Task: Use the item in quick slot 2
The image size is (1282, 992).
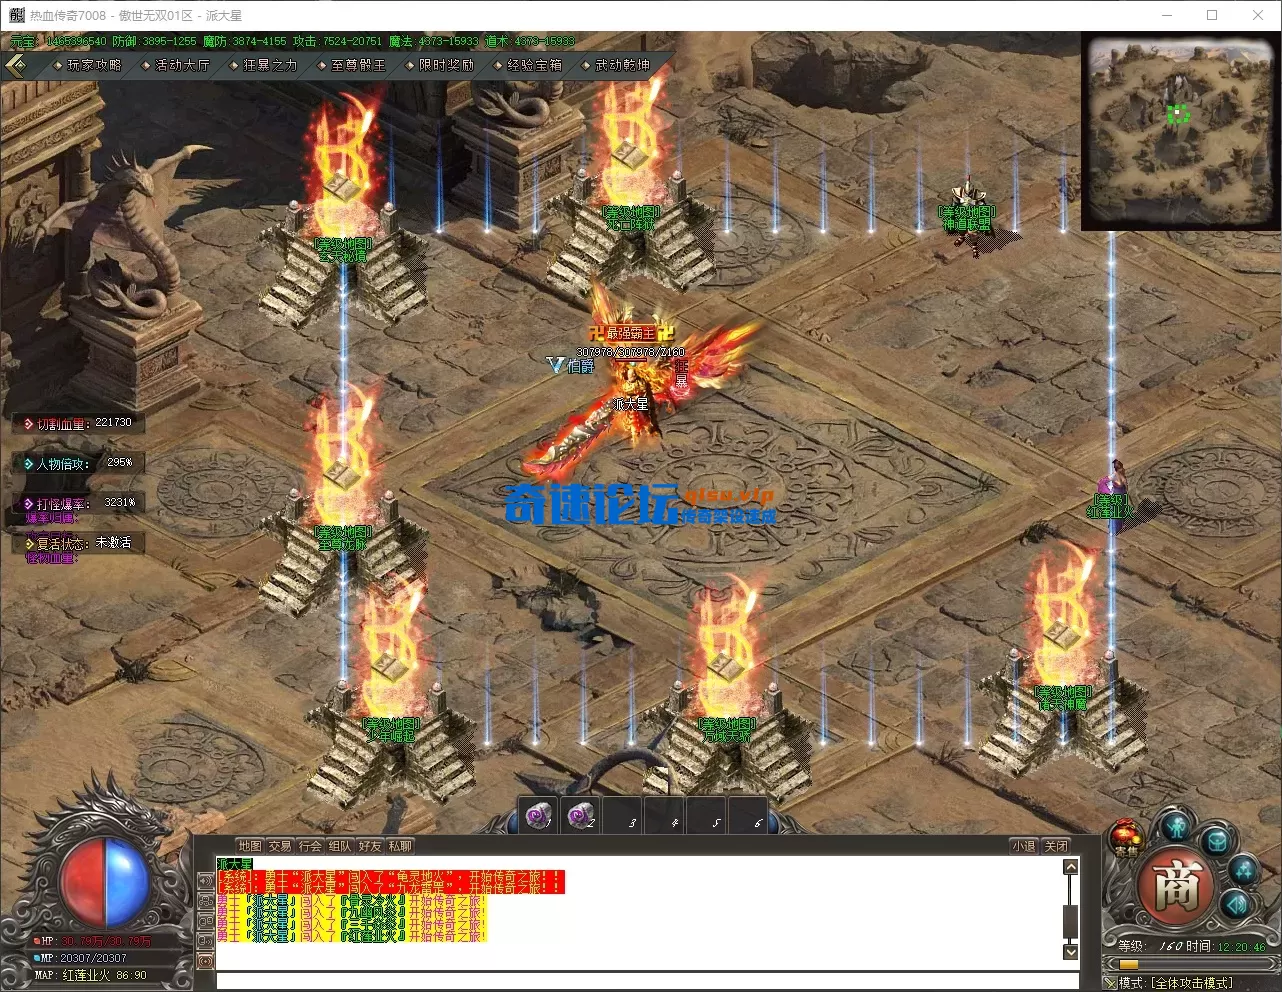Action: (x=581, y=817)
